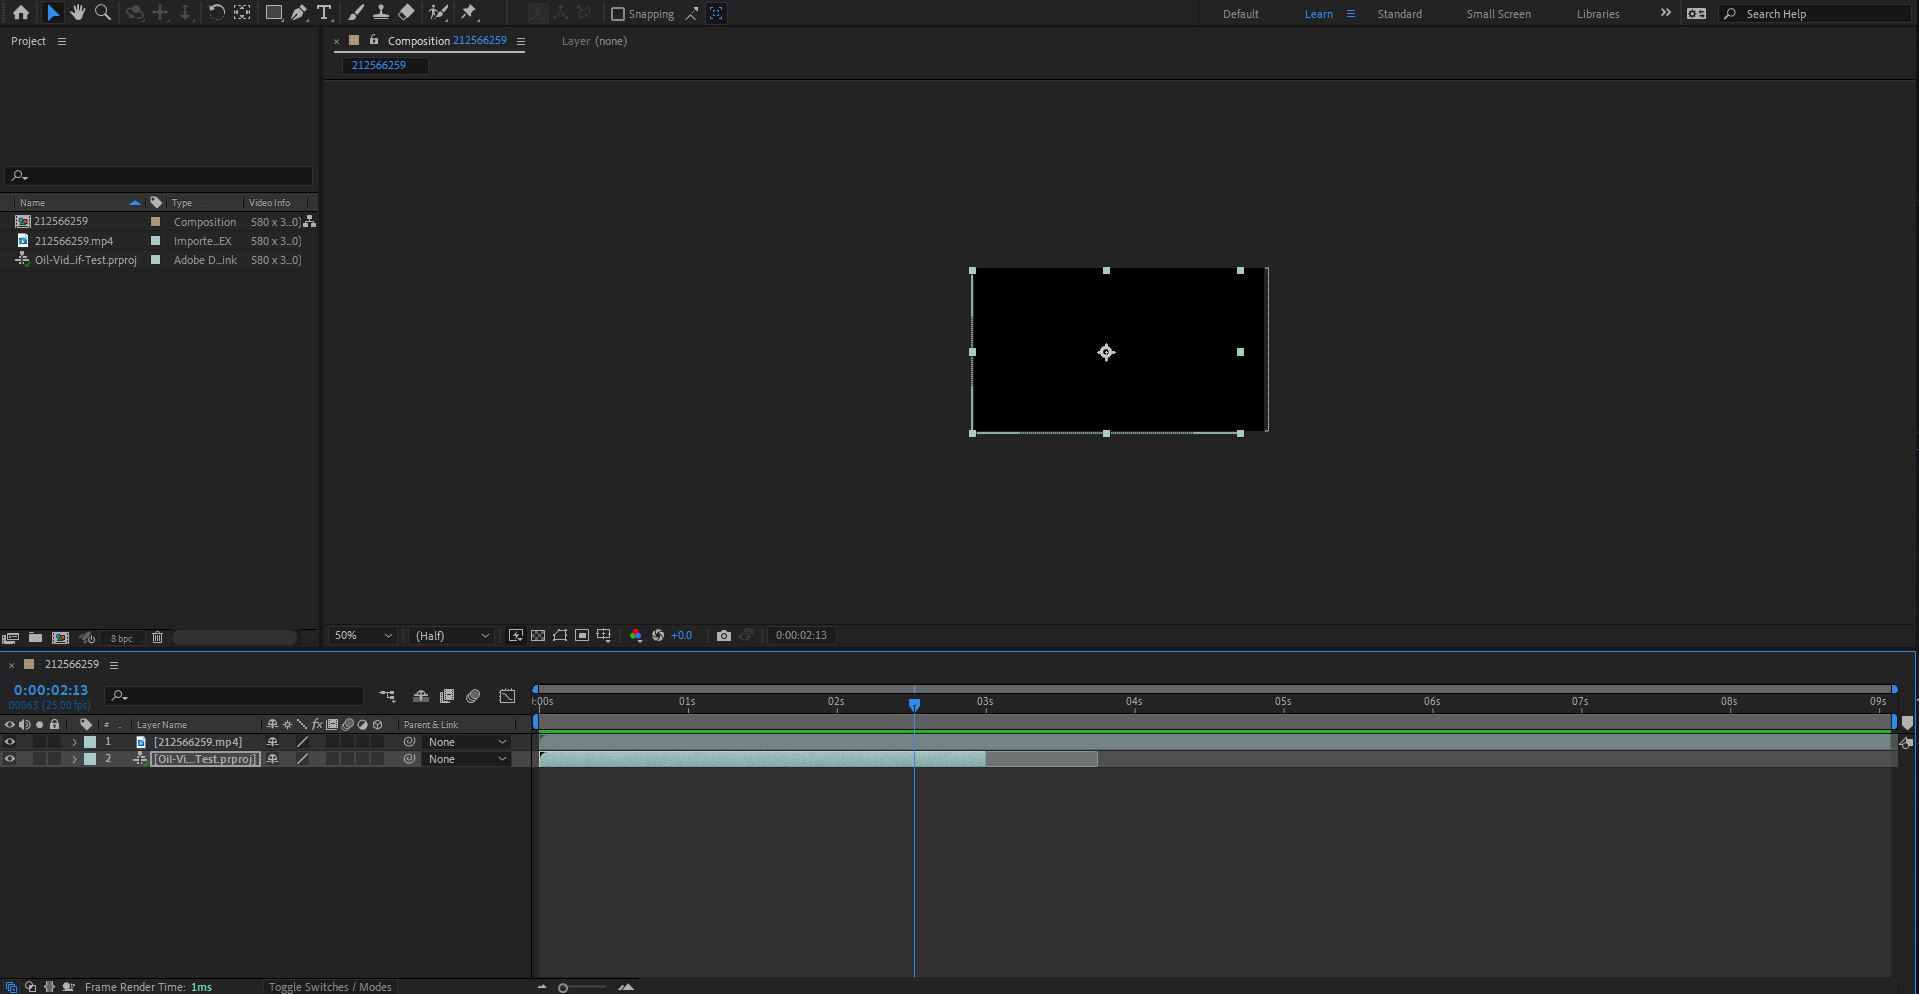Open the 50% magnification dropdown
The image size is (1919, 994).
coord(362,636)
